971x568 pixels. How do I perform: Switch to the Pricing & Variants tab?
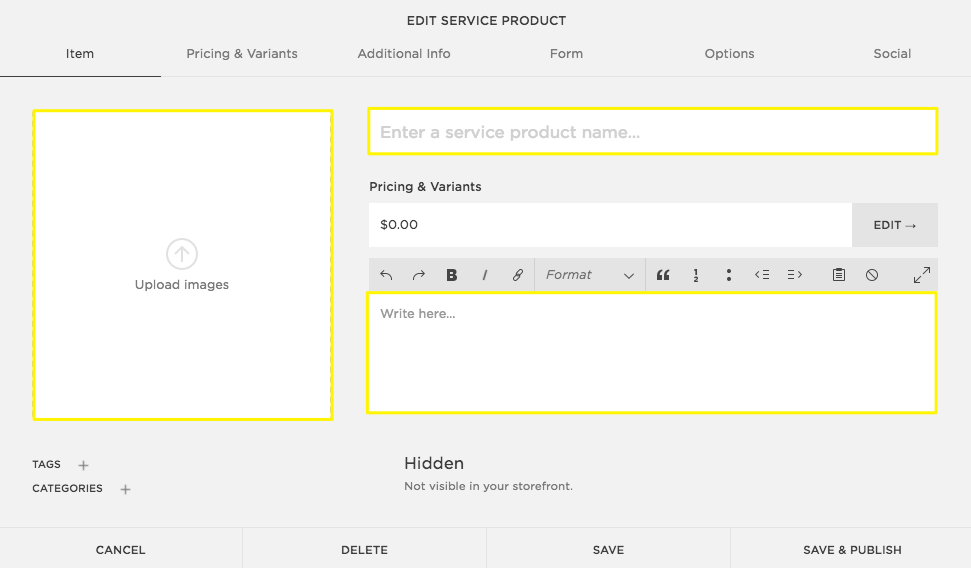(x=242, y=54)
